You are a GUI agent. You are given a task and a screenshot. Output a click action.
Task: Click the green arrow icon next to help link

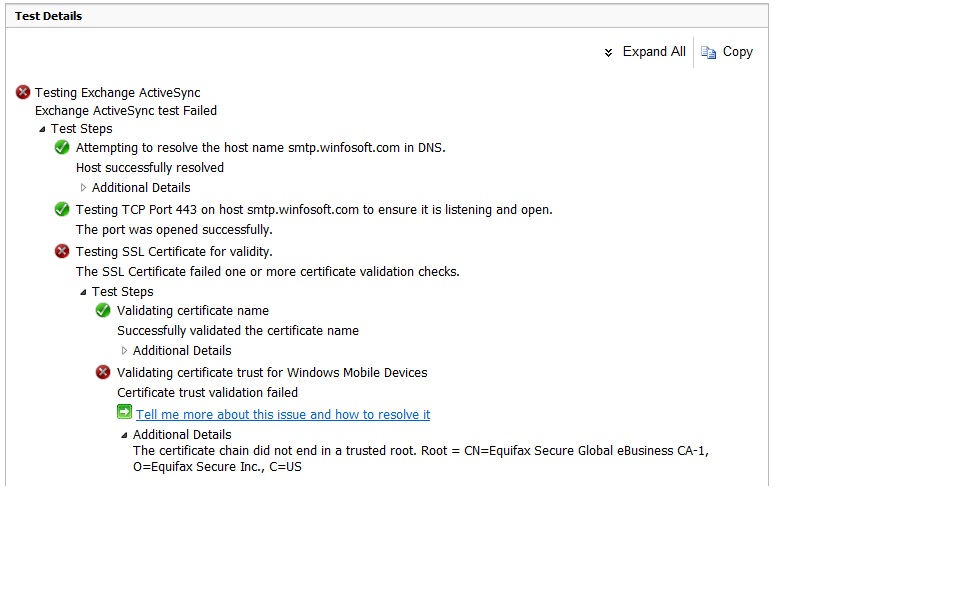124,412
